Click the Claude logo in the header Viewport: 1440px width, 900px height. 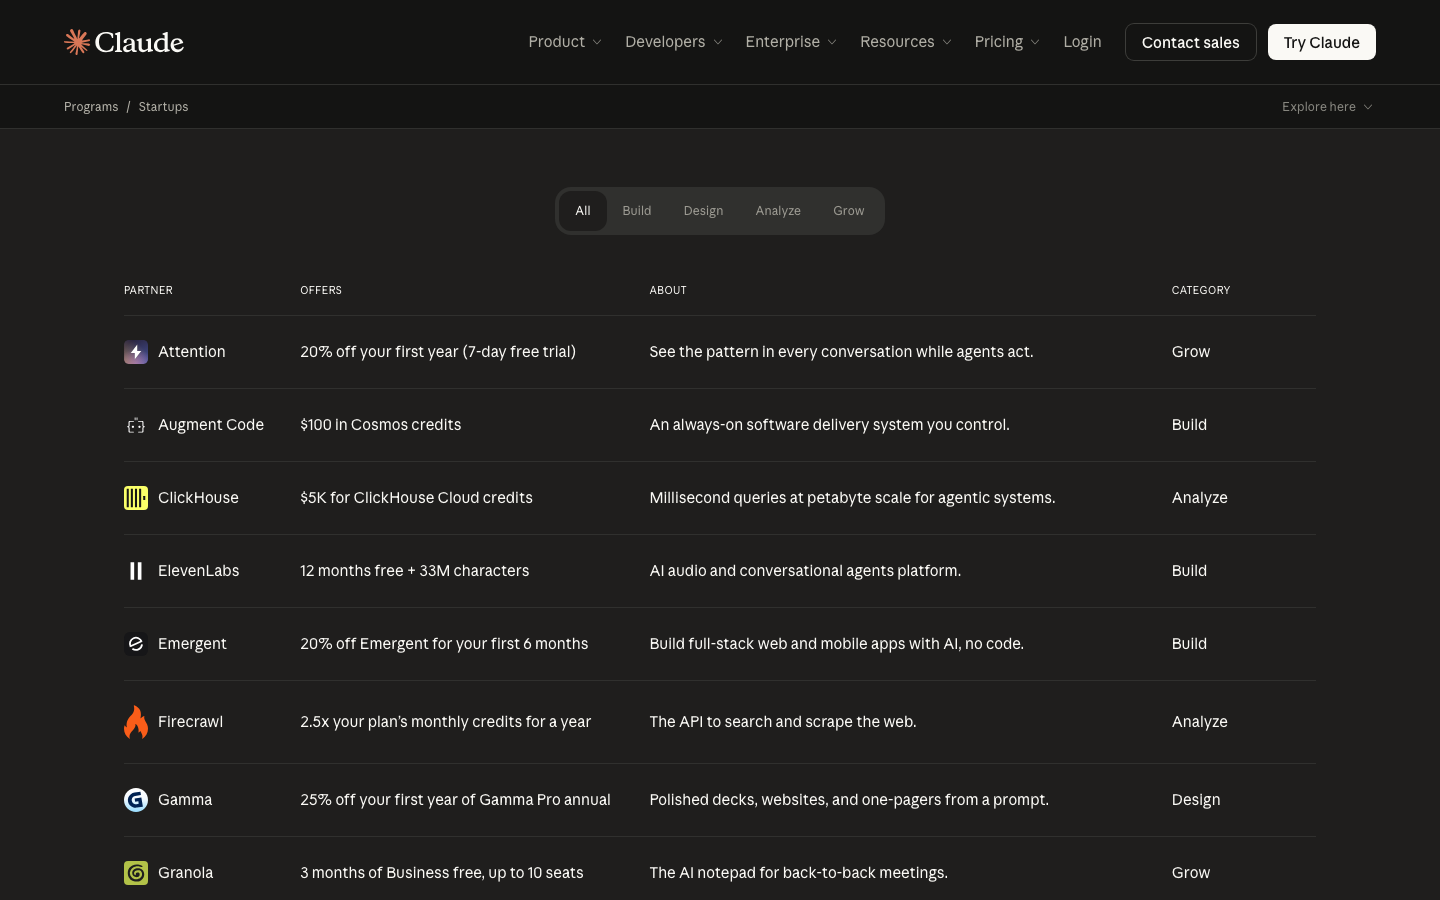point(124,42)
